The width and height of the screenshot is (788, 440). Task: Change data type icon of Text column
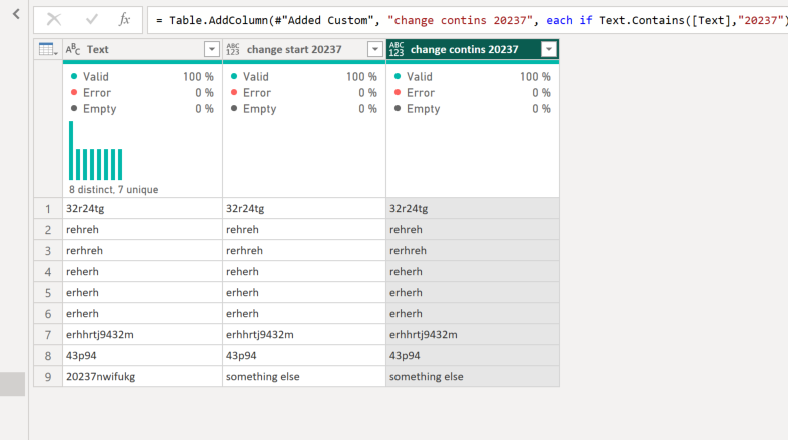(73, 49)
